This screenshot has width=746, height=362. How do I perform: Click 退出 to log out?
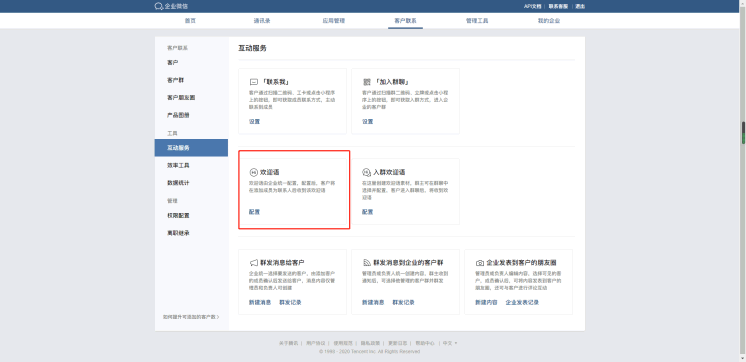point(580,6)
